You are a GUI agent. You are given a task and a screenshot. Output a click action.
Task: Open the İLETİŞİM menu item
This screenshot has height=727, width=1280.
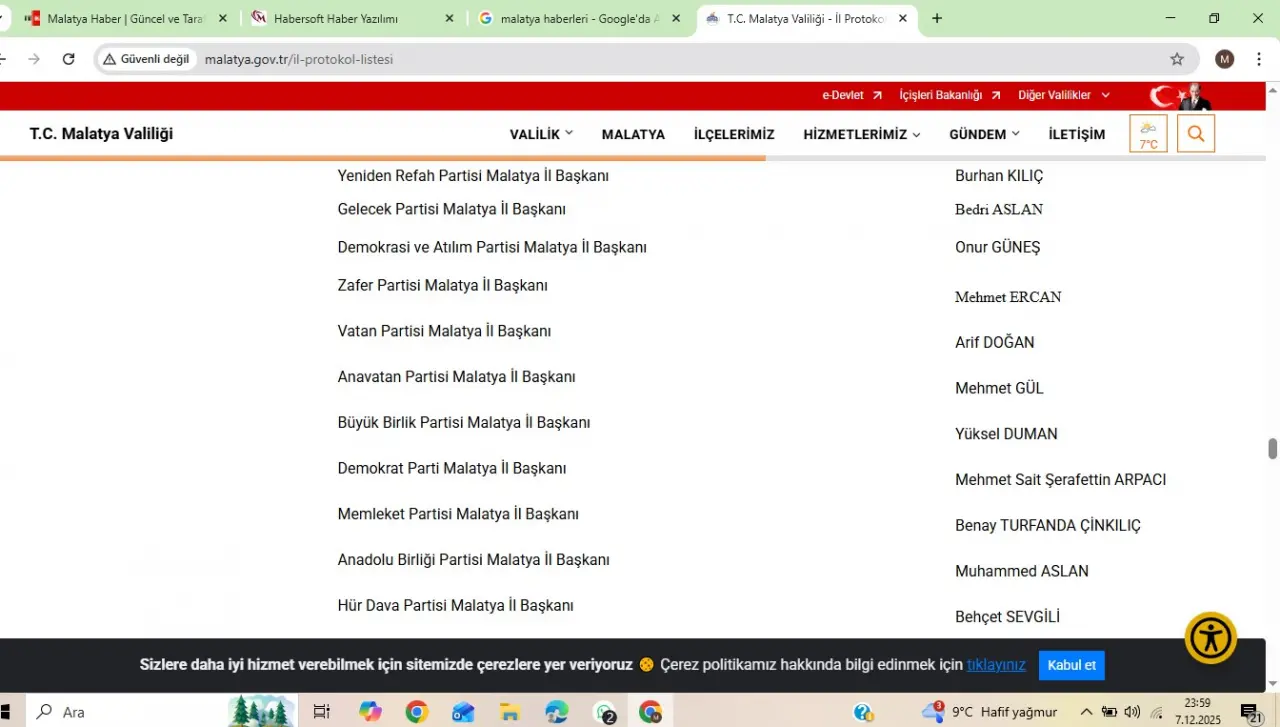tap(1076, 134)
